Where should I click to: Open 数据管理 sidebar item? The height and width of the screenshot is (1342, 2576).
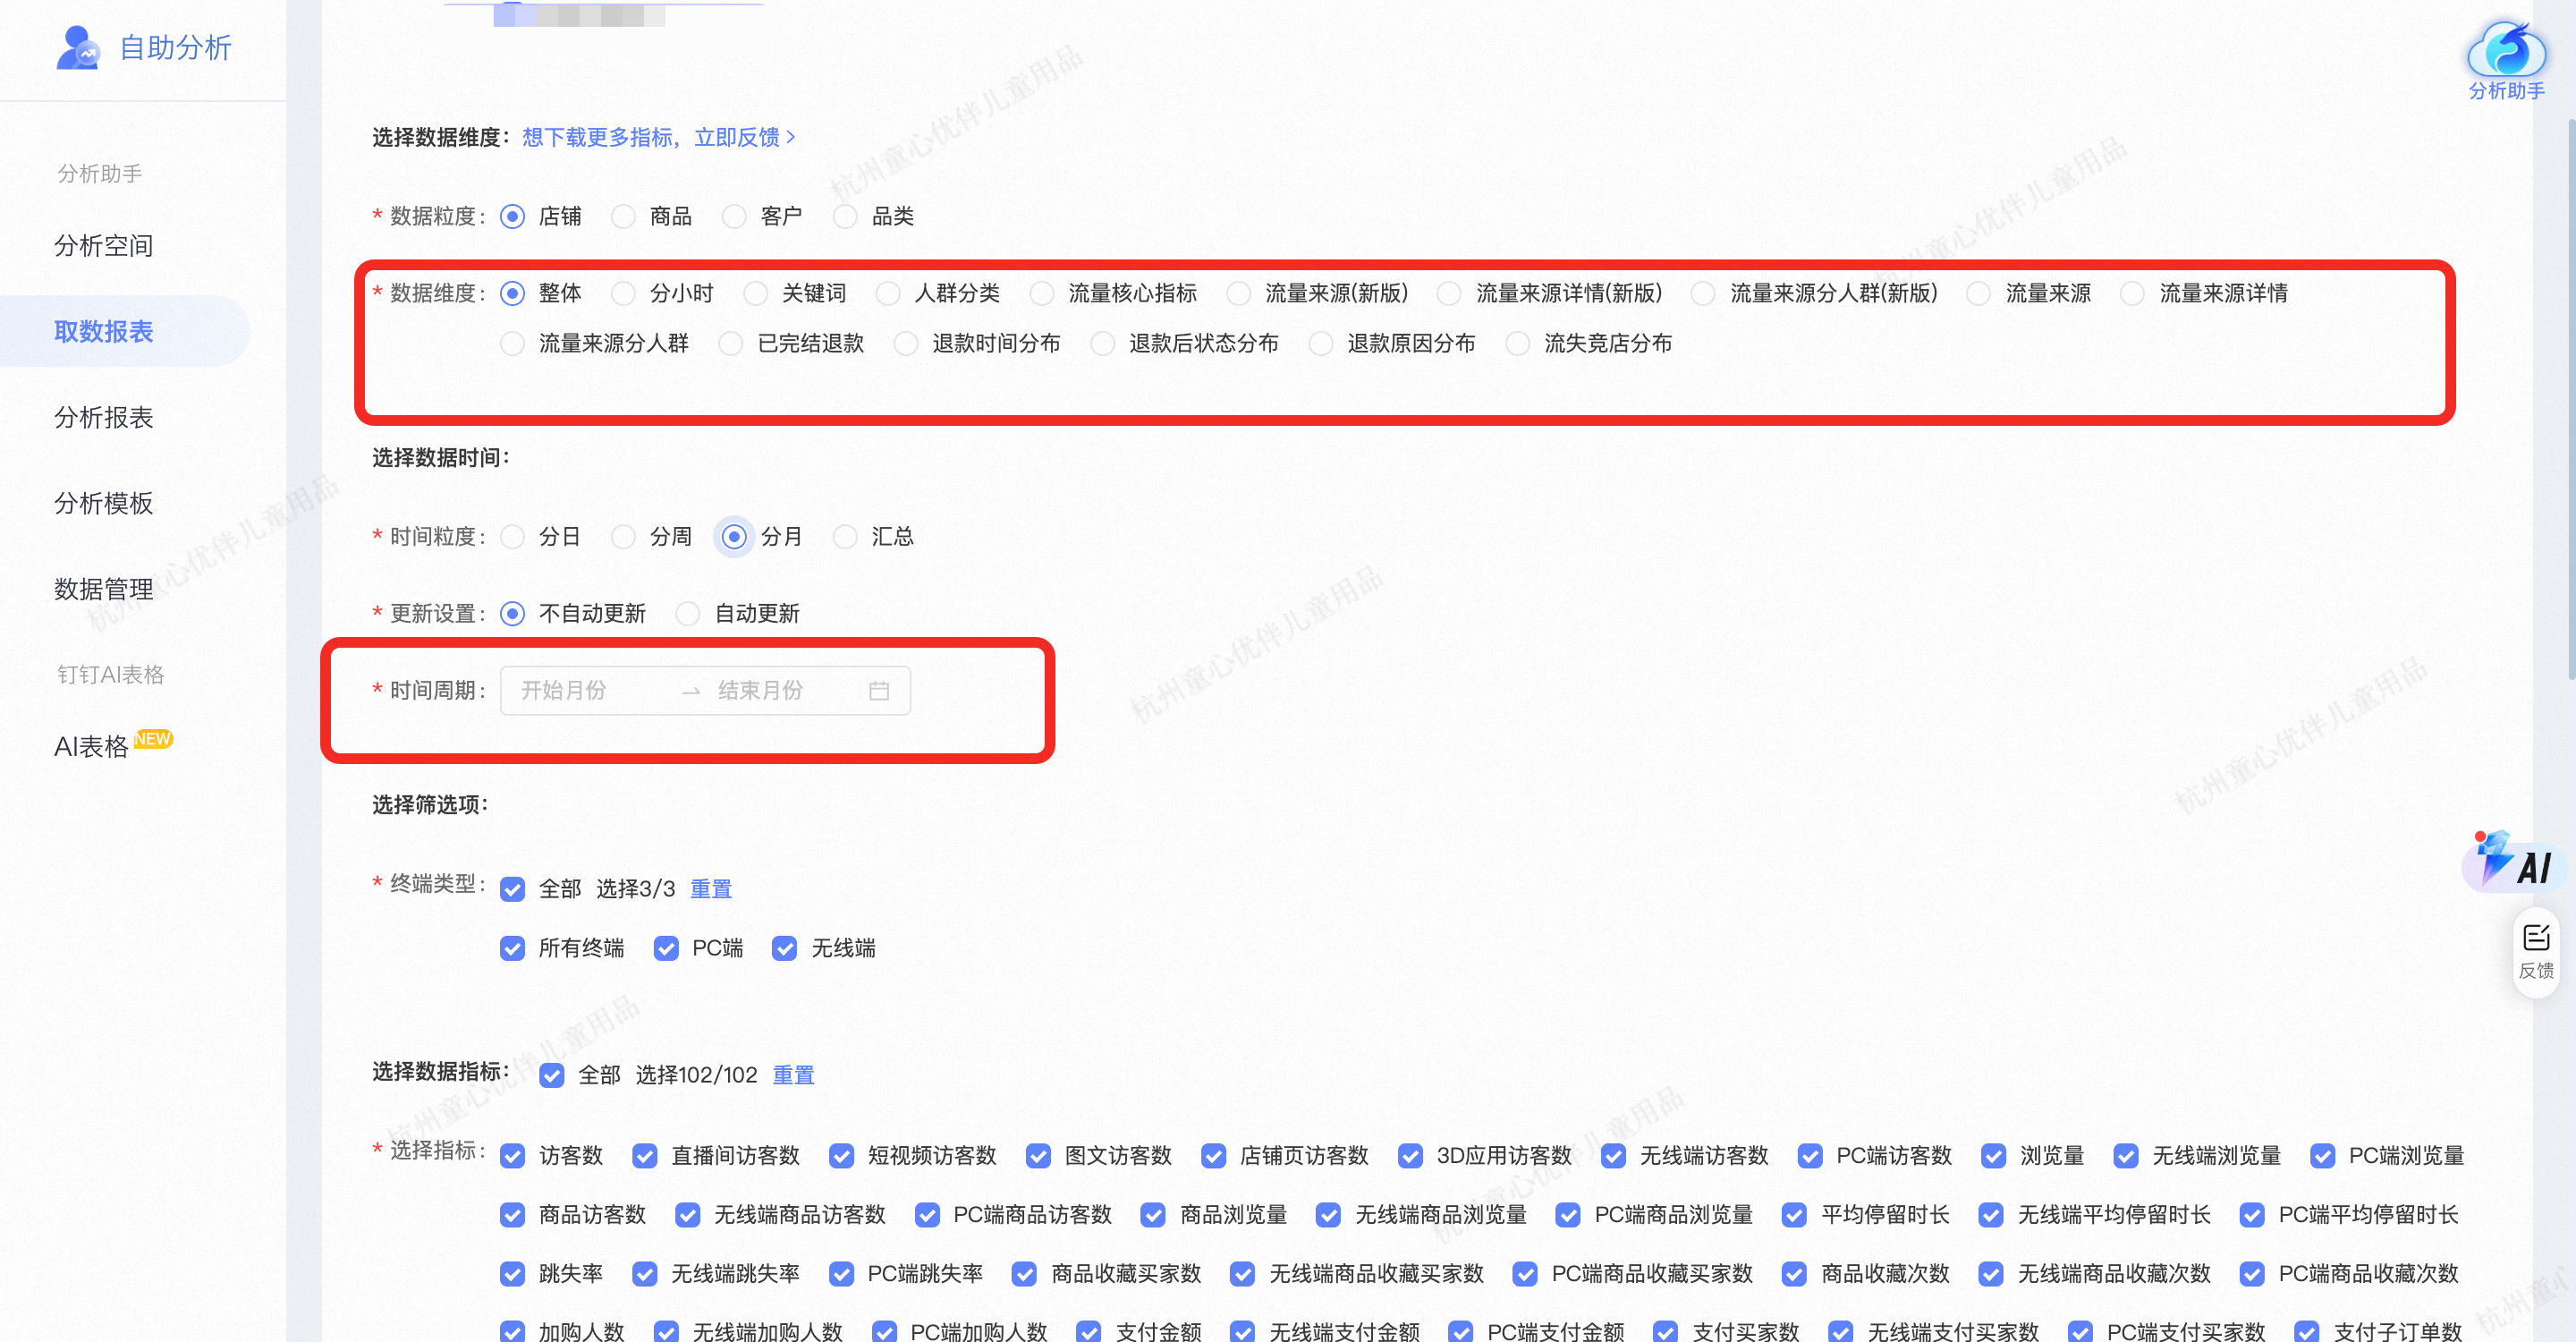104,590
